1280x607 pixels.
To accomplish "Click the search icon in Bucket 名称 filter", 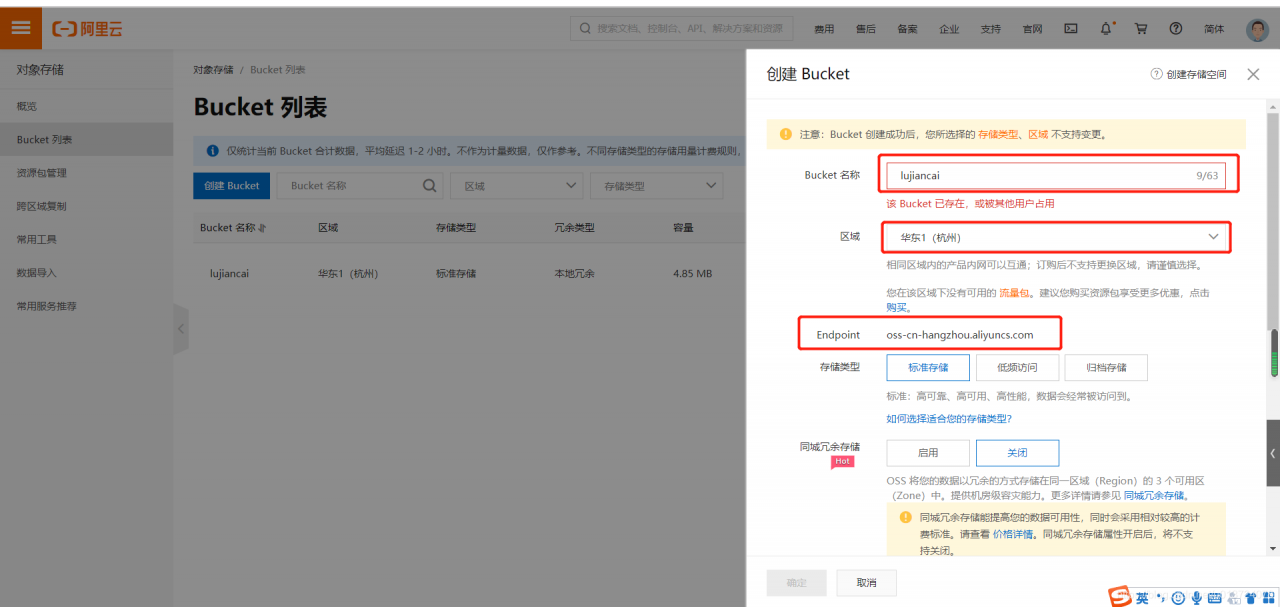I will point(430,185).
